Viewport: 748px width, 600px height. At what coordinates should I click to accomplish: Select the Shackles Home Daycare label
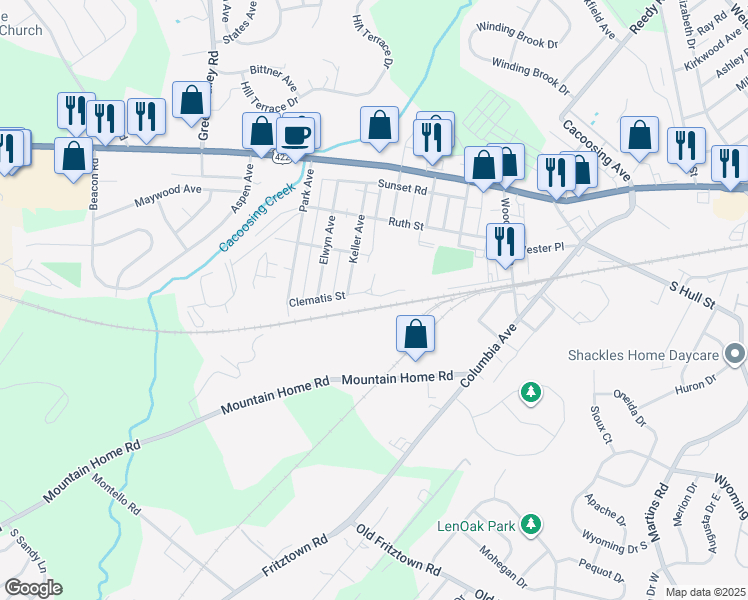tap(643, 355)
